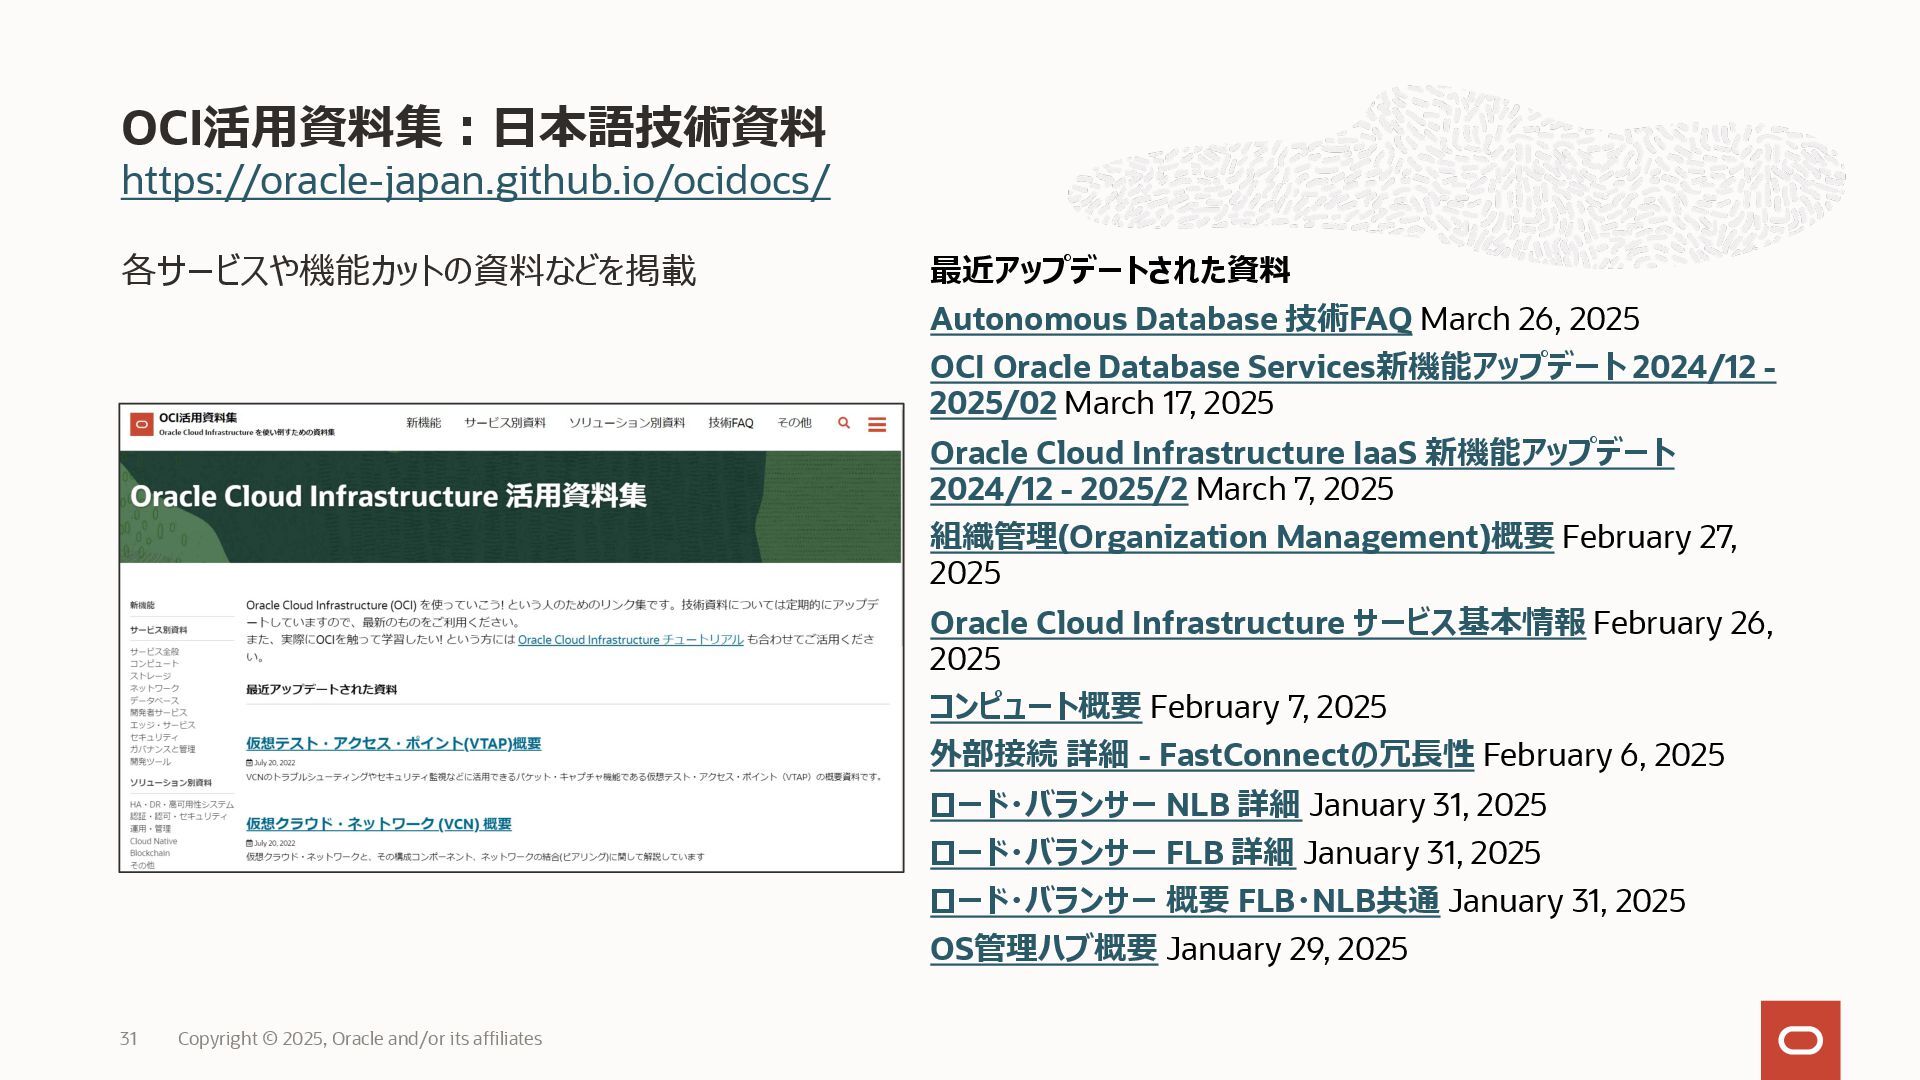The width and height of the screenshot is (1920, 1080).
Task: Open the コンピュート概要 link
Action: click(x=1035, y=707)
